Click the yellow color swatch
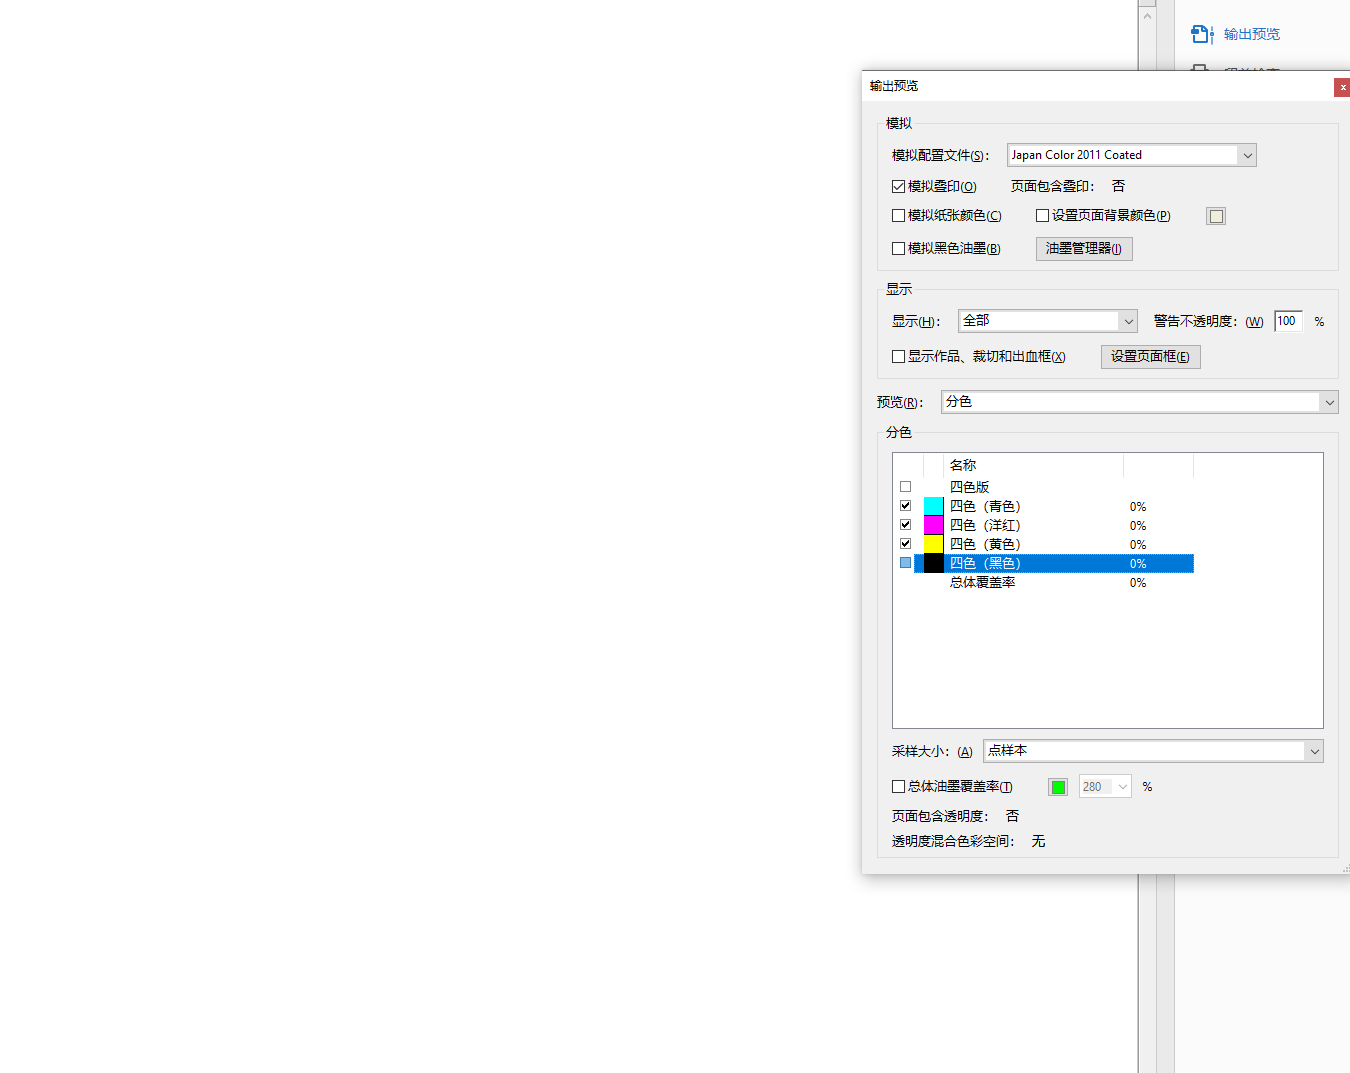1350x1073 pixels. 933,544
